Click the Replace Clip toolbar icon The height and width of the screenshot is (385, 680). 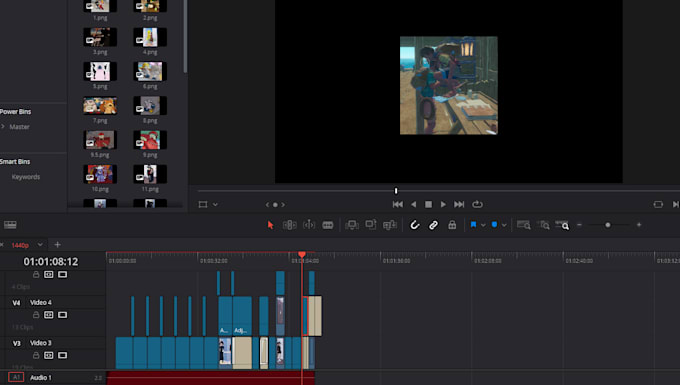[390, 225]
